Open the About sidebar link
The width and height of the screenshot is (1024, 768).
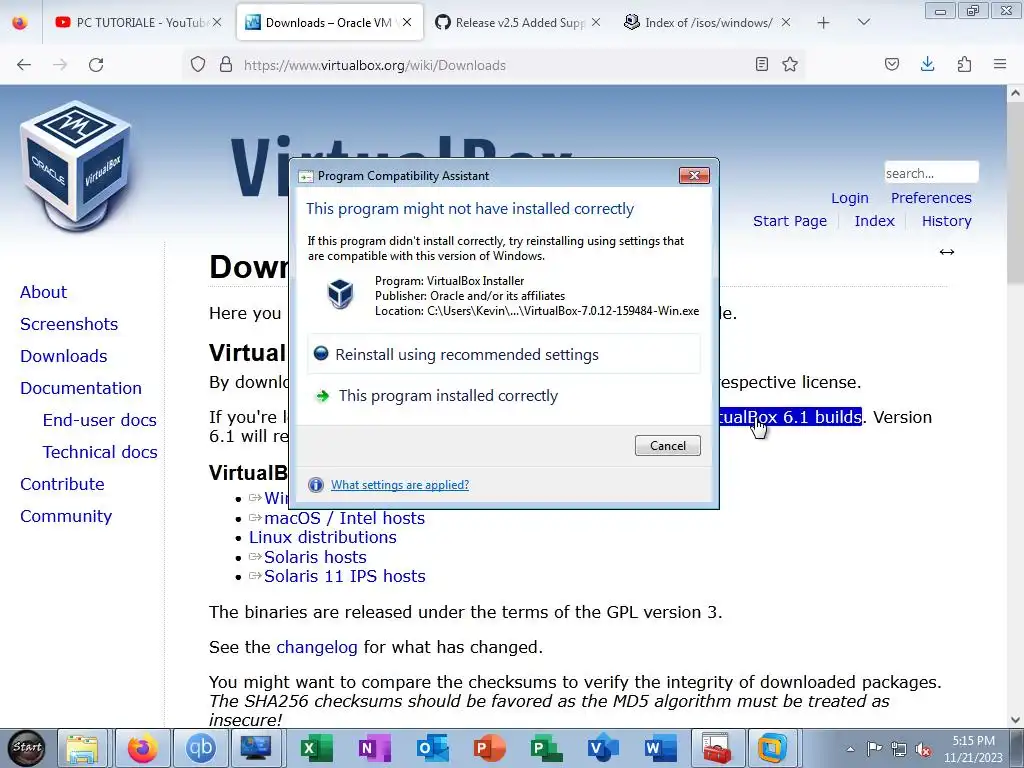tap(43, 292)
